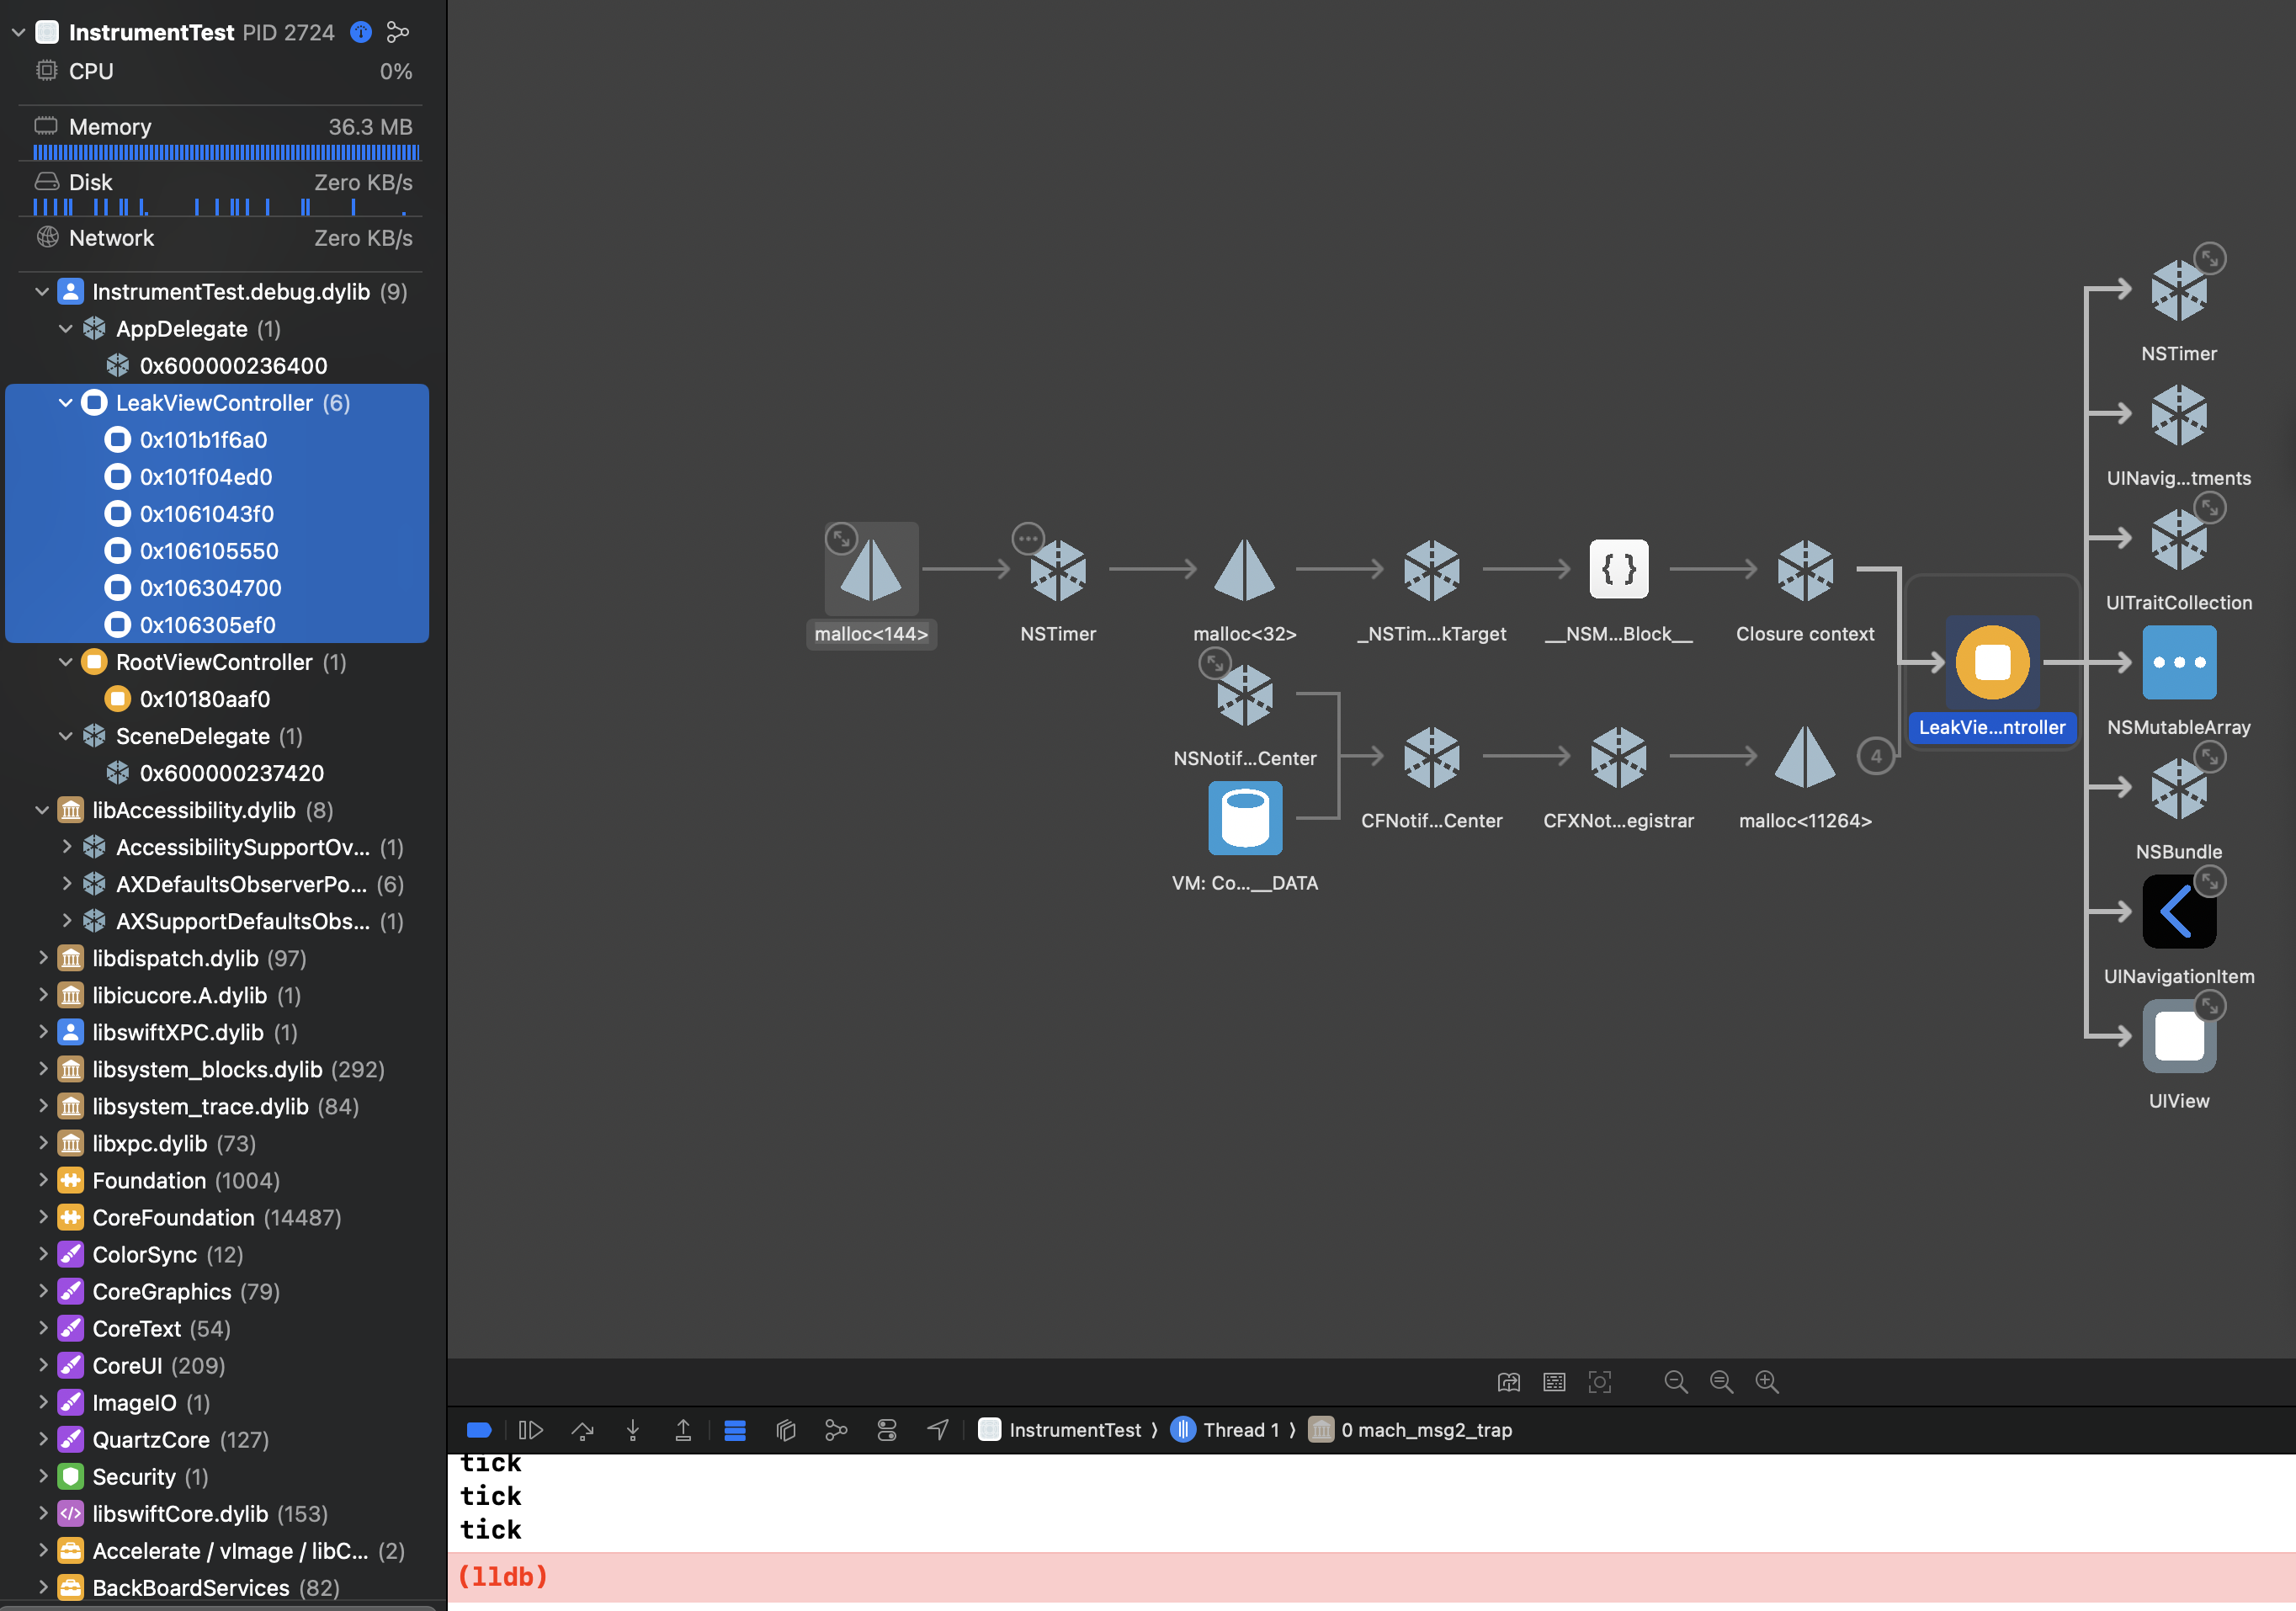
Task: Toggle the Environment Overrides switch icon
Action: [887, 1430]
